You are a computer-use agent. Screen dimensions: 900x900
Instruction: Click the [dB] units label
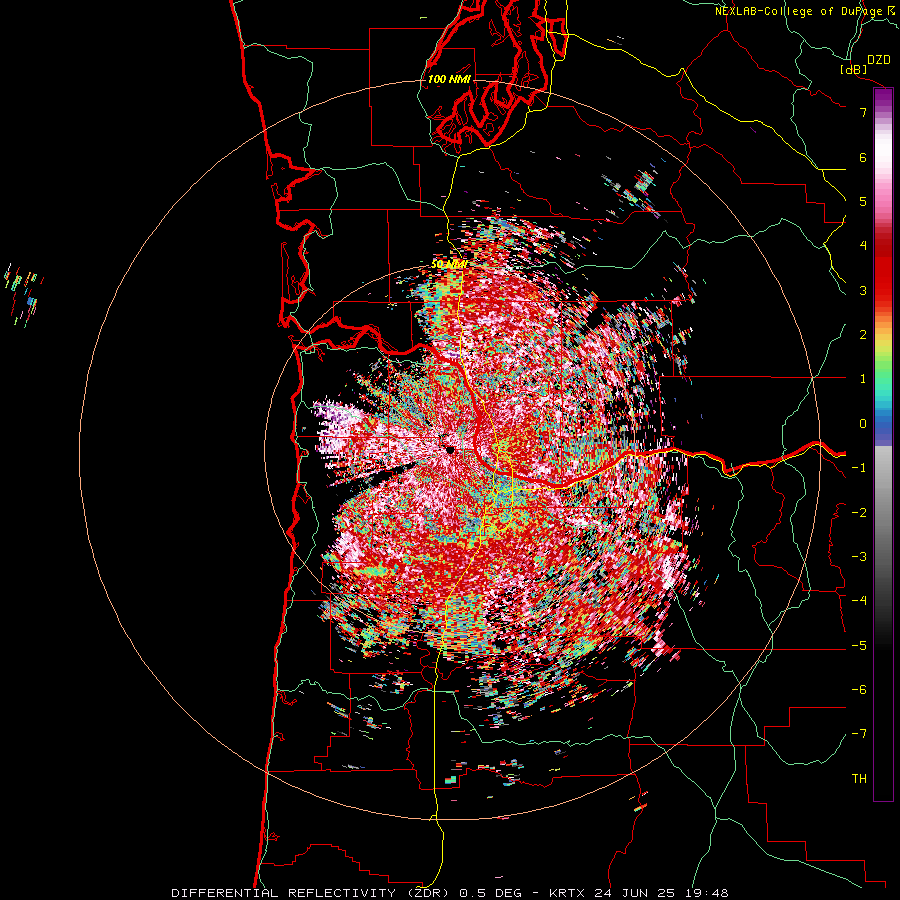pyautogui.click(x=854, y=69)
